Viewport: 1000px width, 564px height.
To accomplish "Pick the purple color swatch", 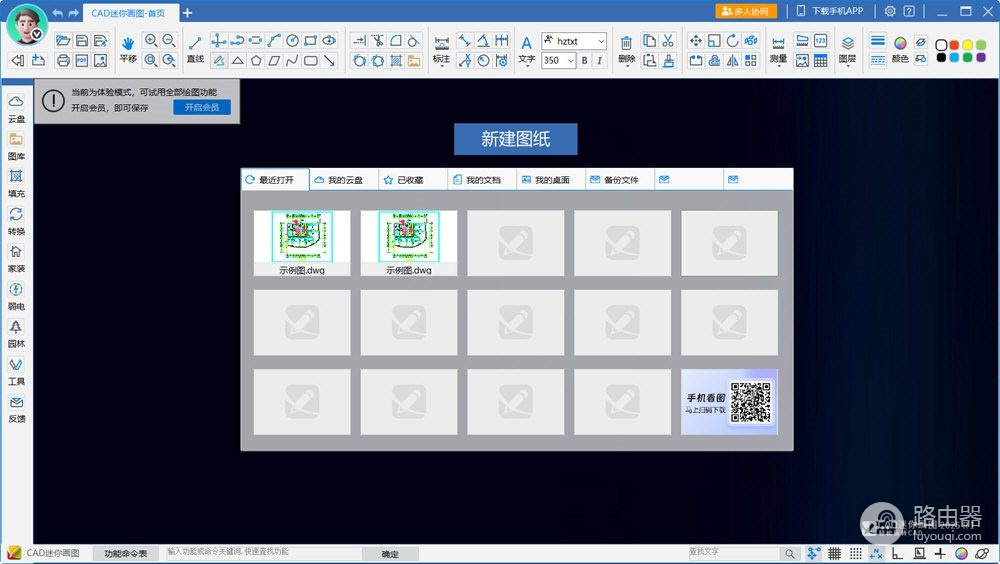I will 981,57.
